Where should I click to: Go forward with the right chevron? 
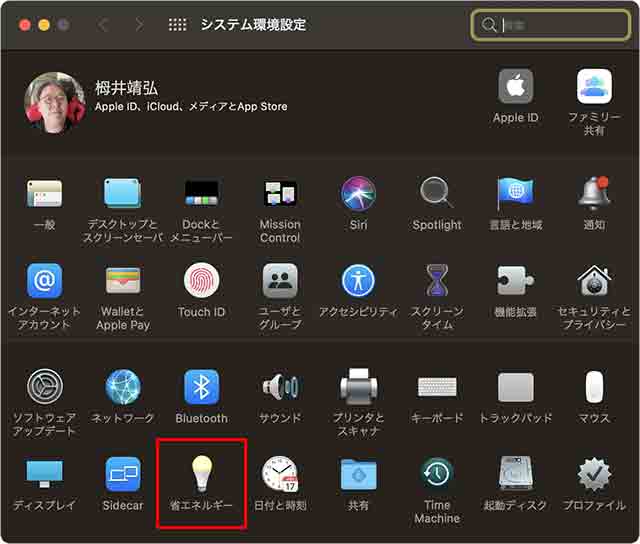pyautogui.click(x=139, y=24)
